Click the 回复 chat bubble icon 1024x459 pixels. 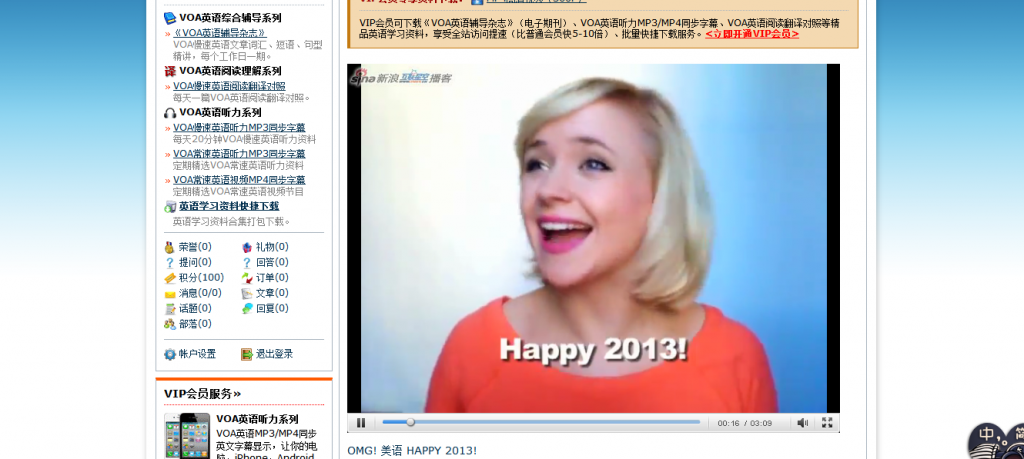click(x=247, y=309)
